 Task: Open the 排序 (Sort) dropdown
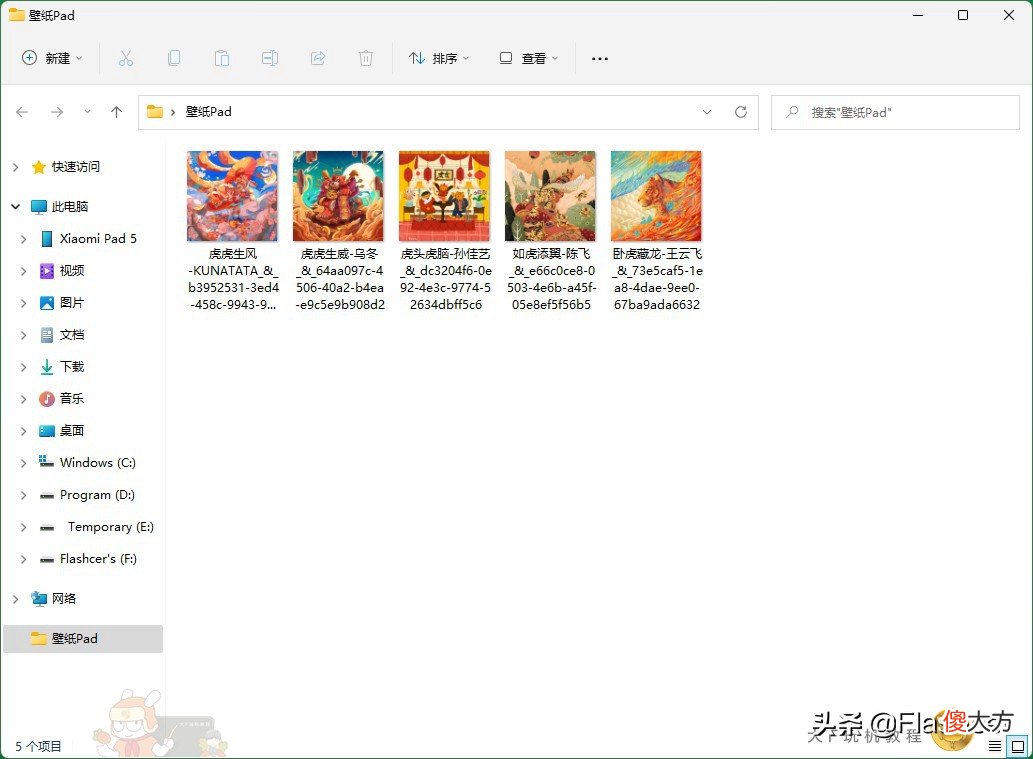point(439,58)
